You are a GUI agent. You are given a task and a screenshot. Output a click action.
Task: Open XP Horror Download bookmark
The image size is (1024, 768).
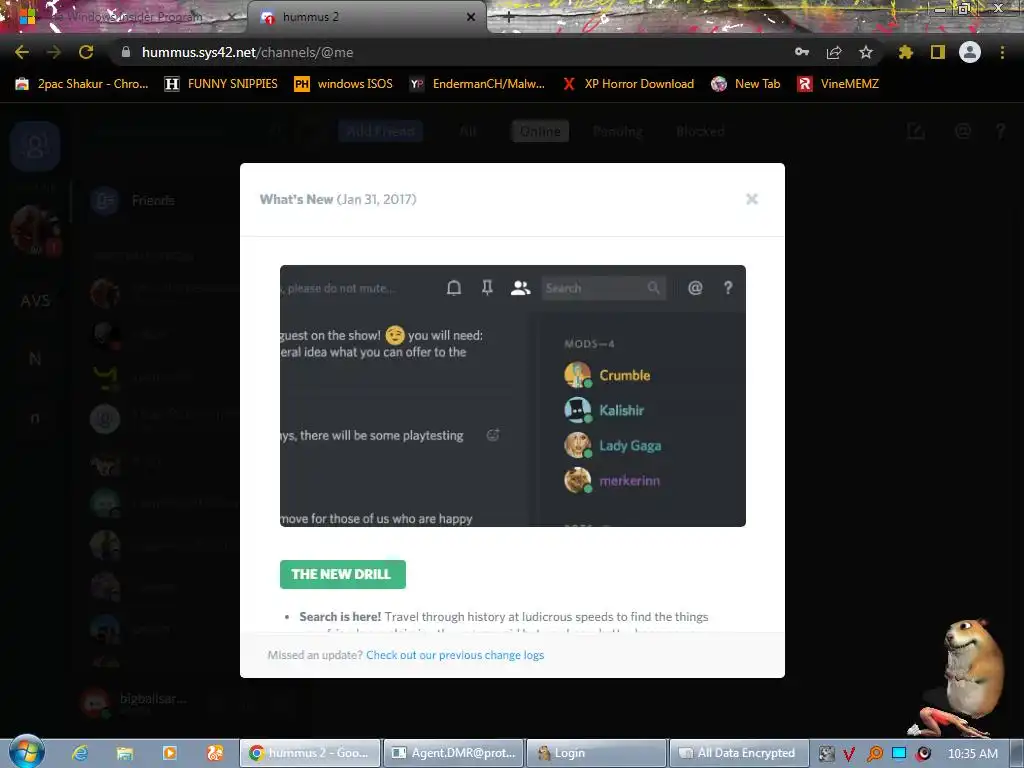(629, 84)
